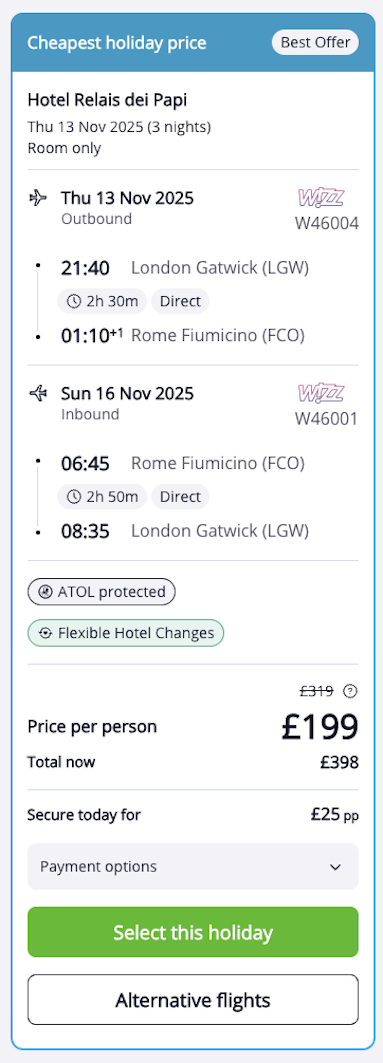Click the ATOL protected label
Viewport: 383px width, 1063px height.
coord(111,592)
